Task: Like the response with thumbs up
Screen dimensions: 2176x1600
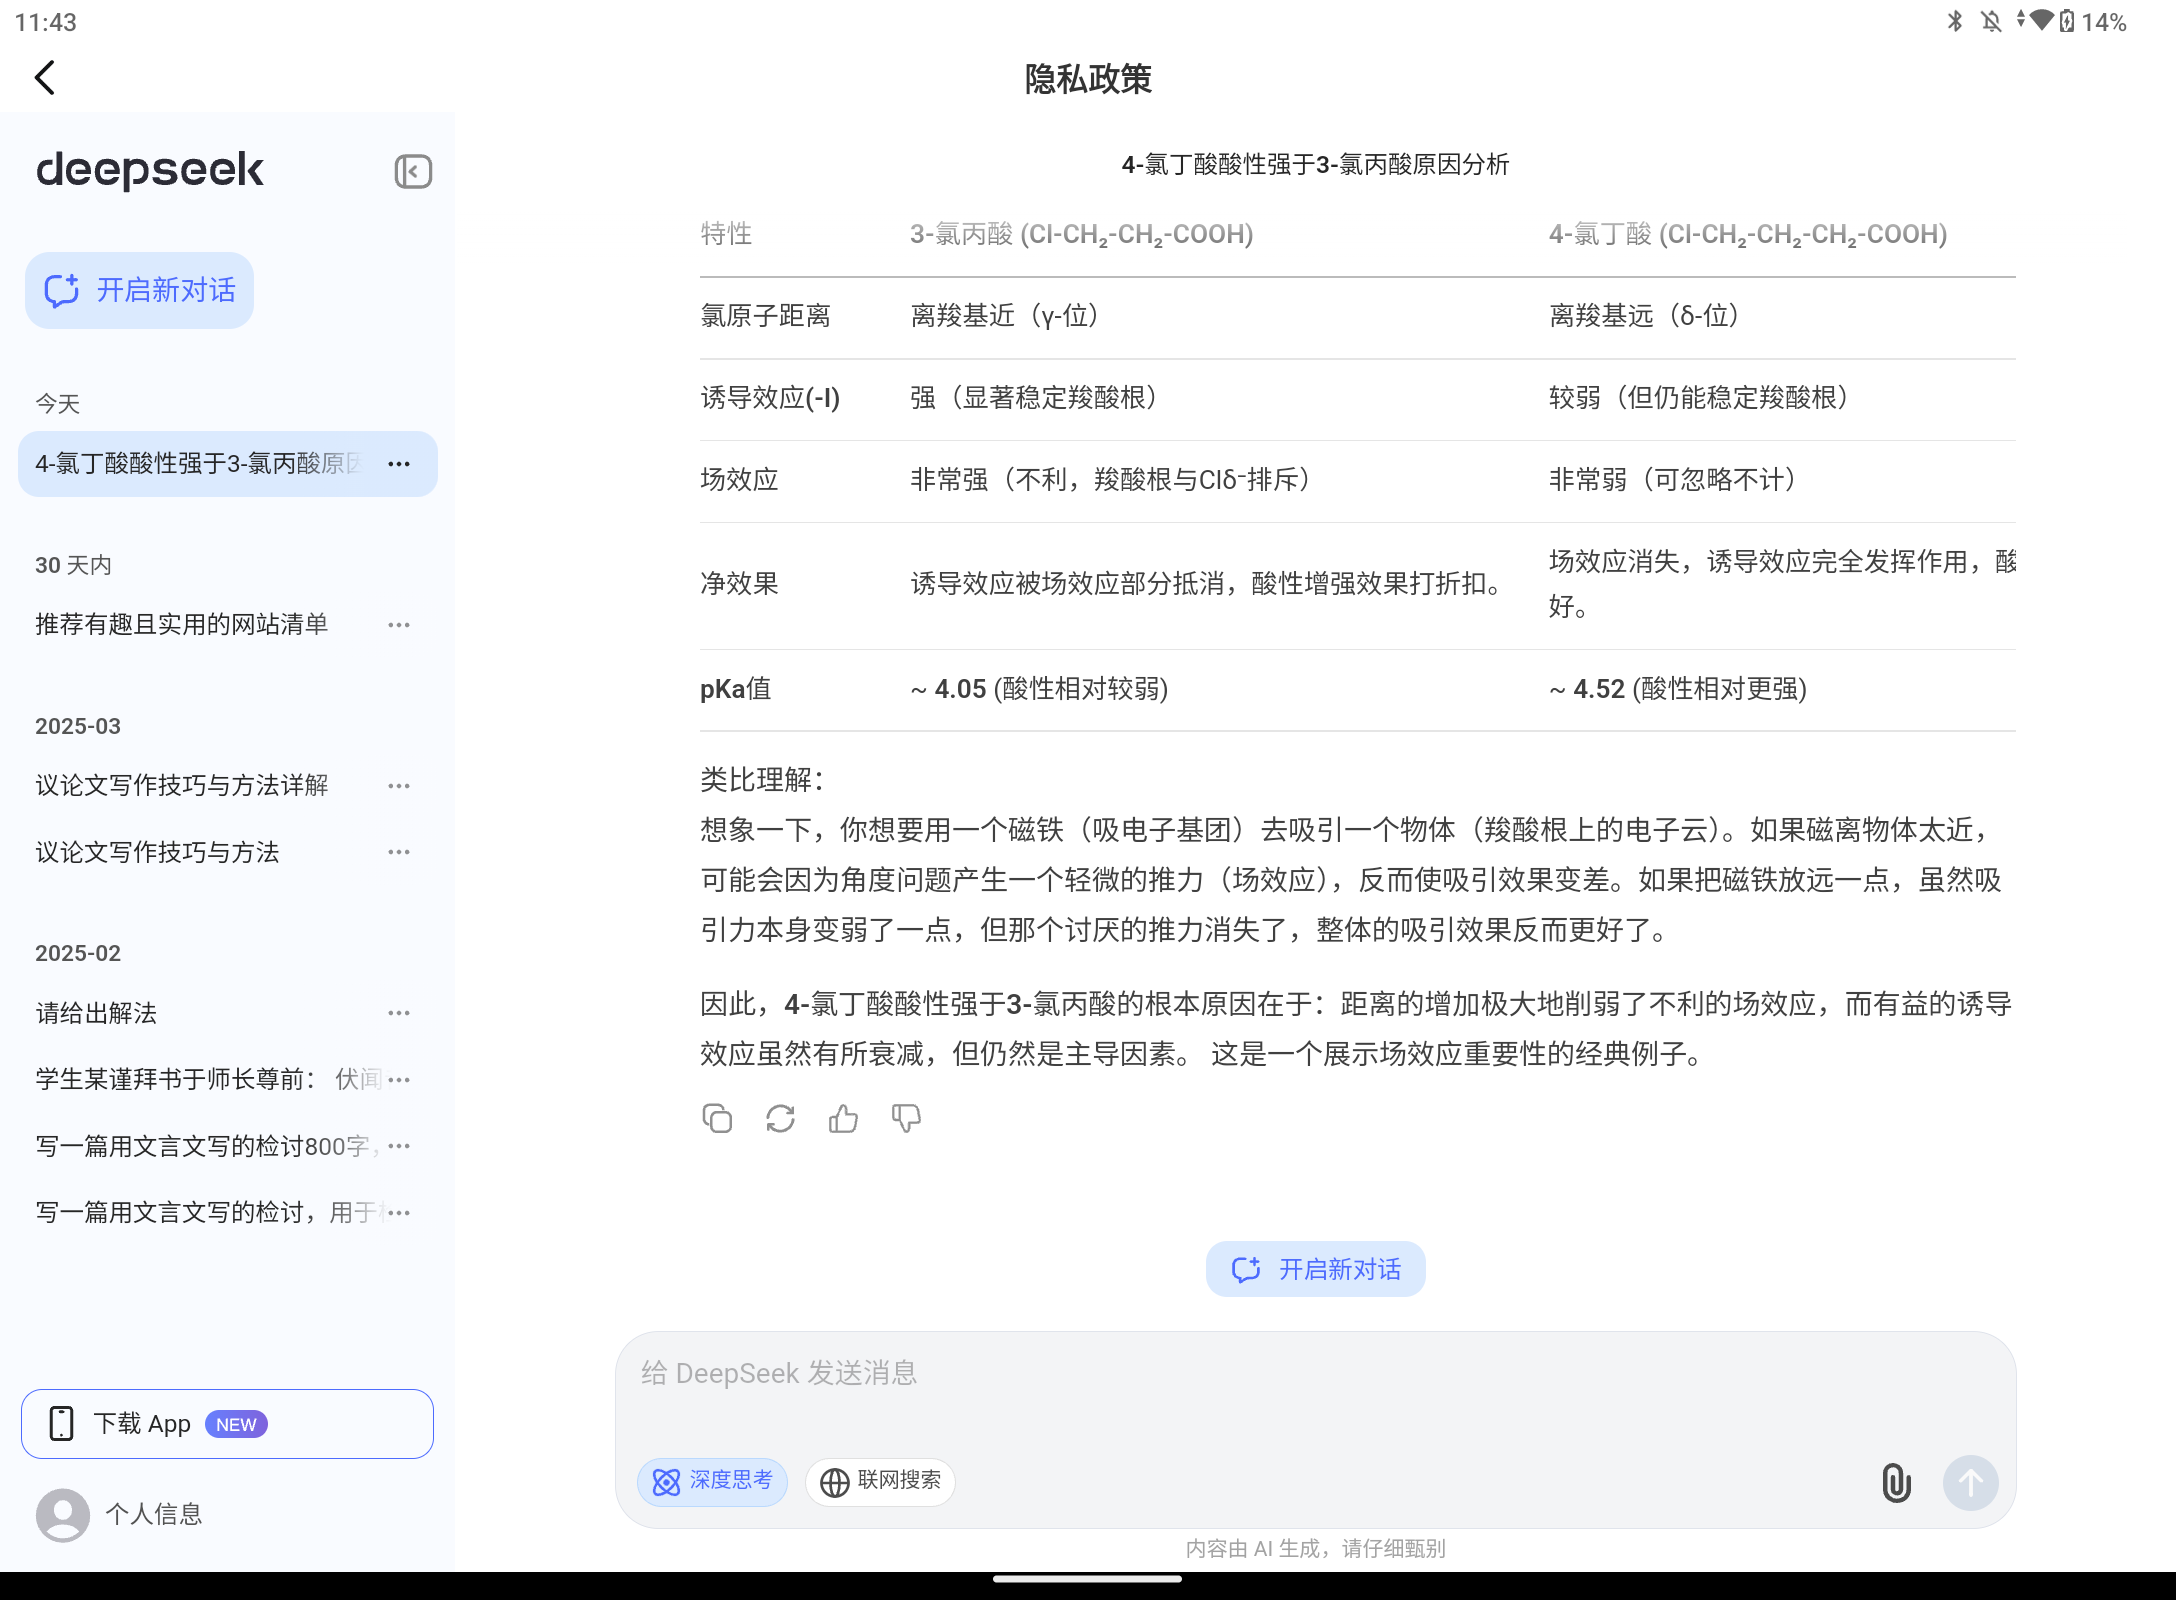Action: (843, 1118)
